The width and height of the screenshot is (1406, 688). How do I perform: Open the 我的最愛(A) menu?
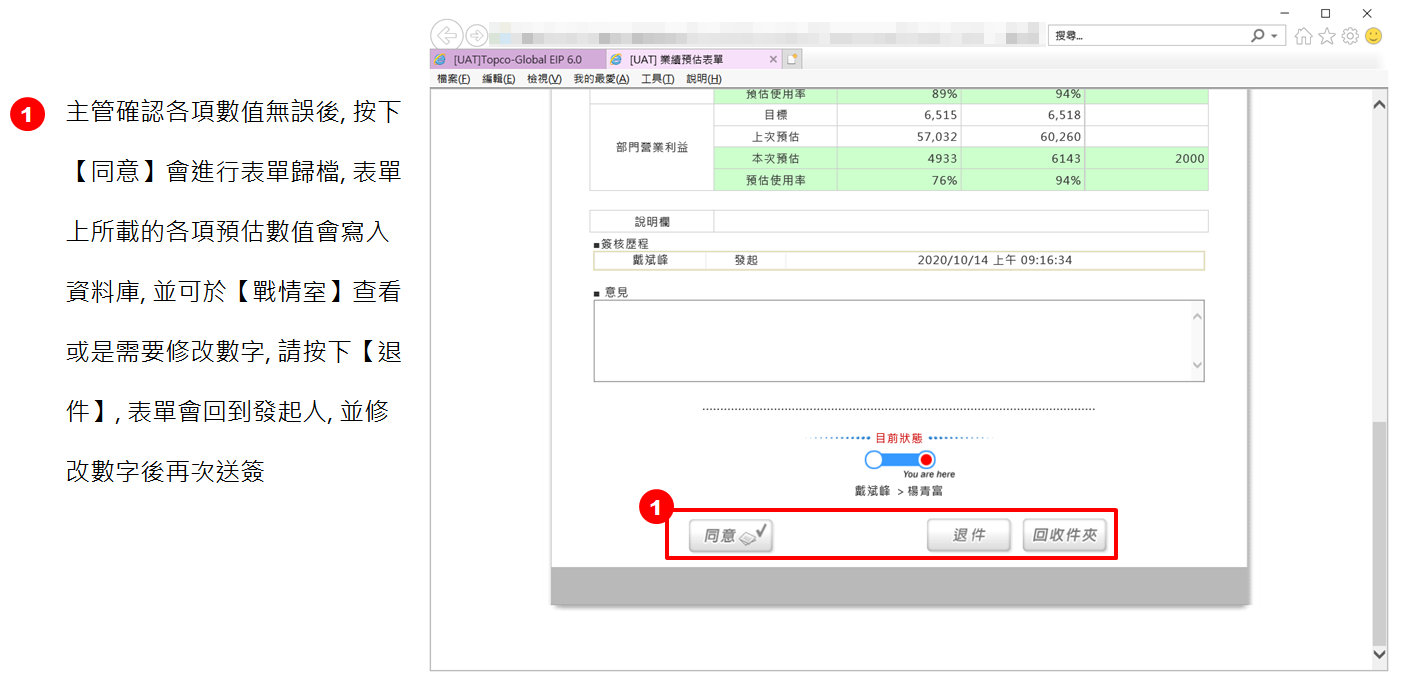pyautogui.click(x=601, y=79)
